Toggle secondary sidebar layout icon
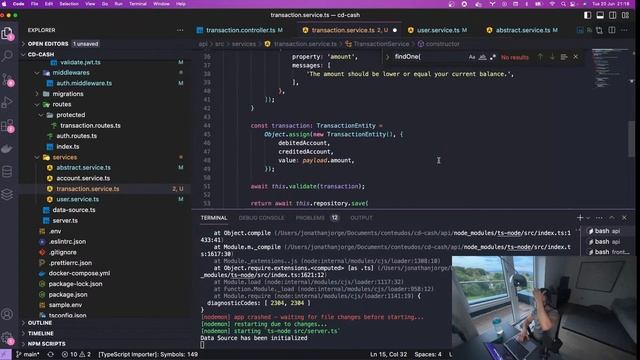Image resolution: width=640 pixels, height=360 pixels. (x=613, y=15)
